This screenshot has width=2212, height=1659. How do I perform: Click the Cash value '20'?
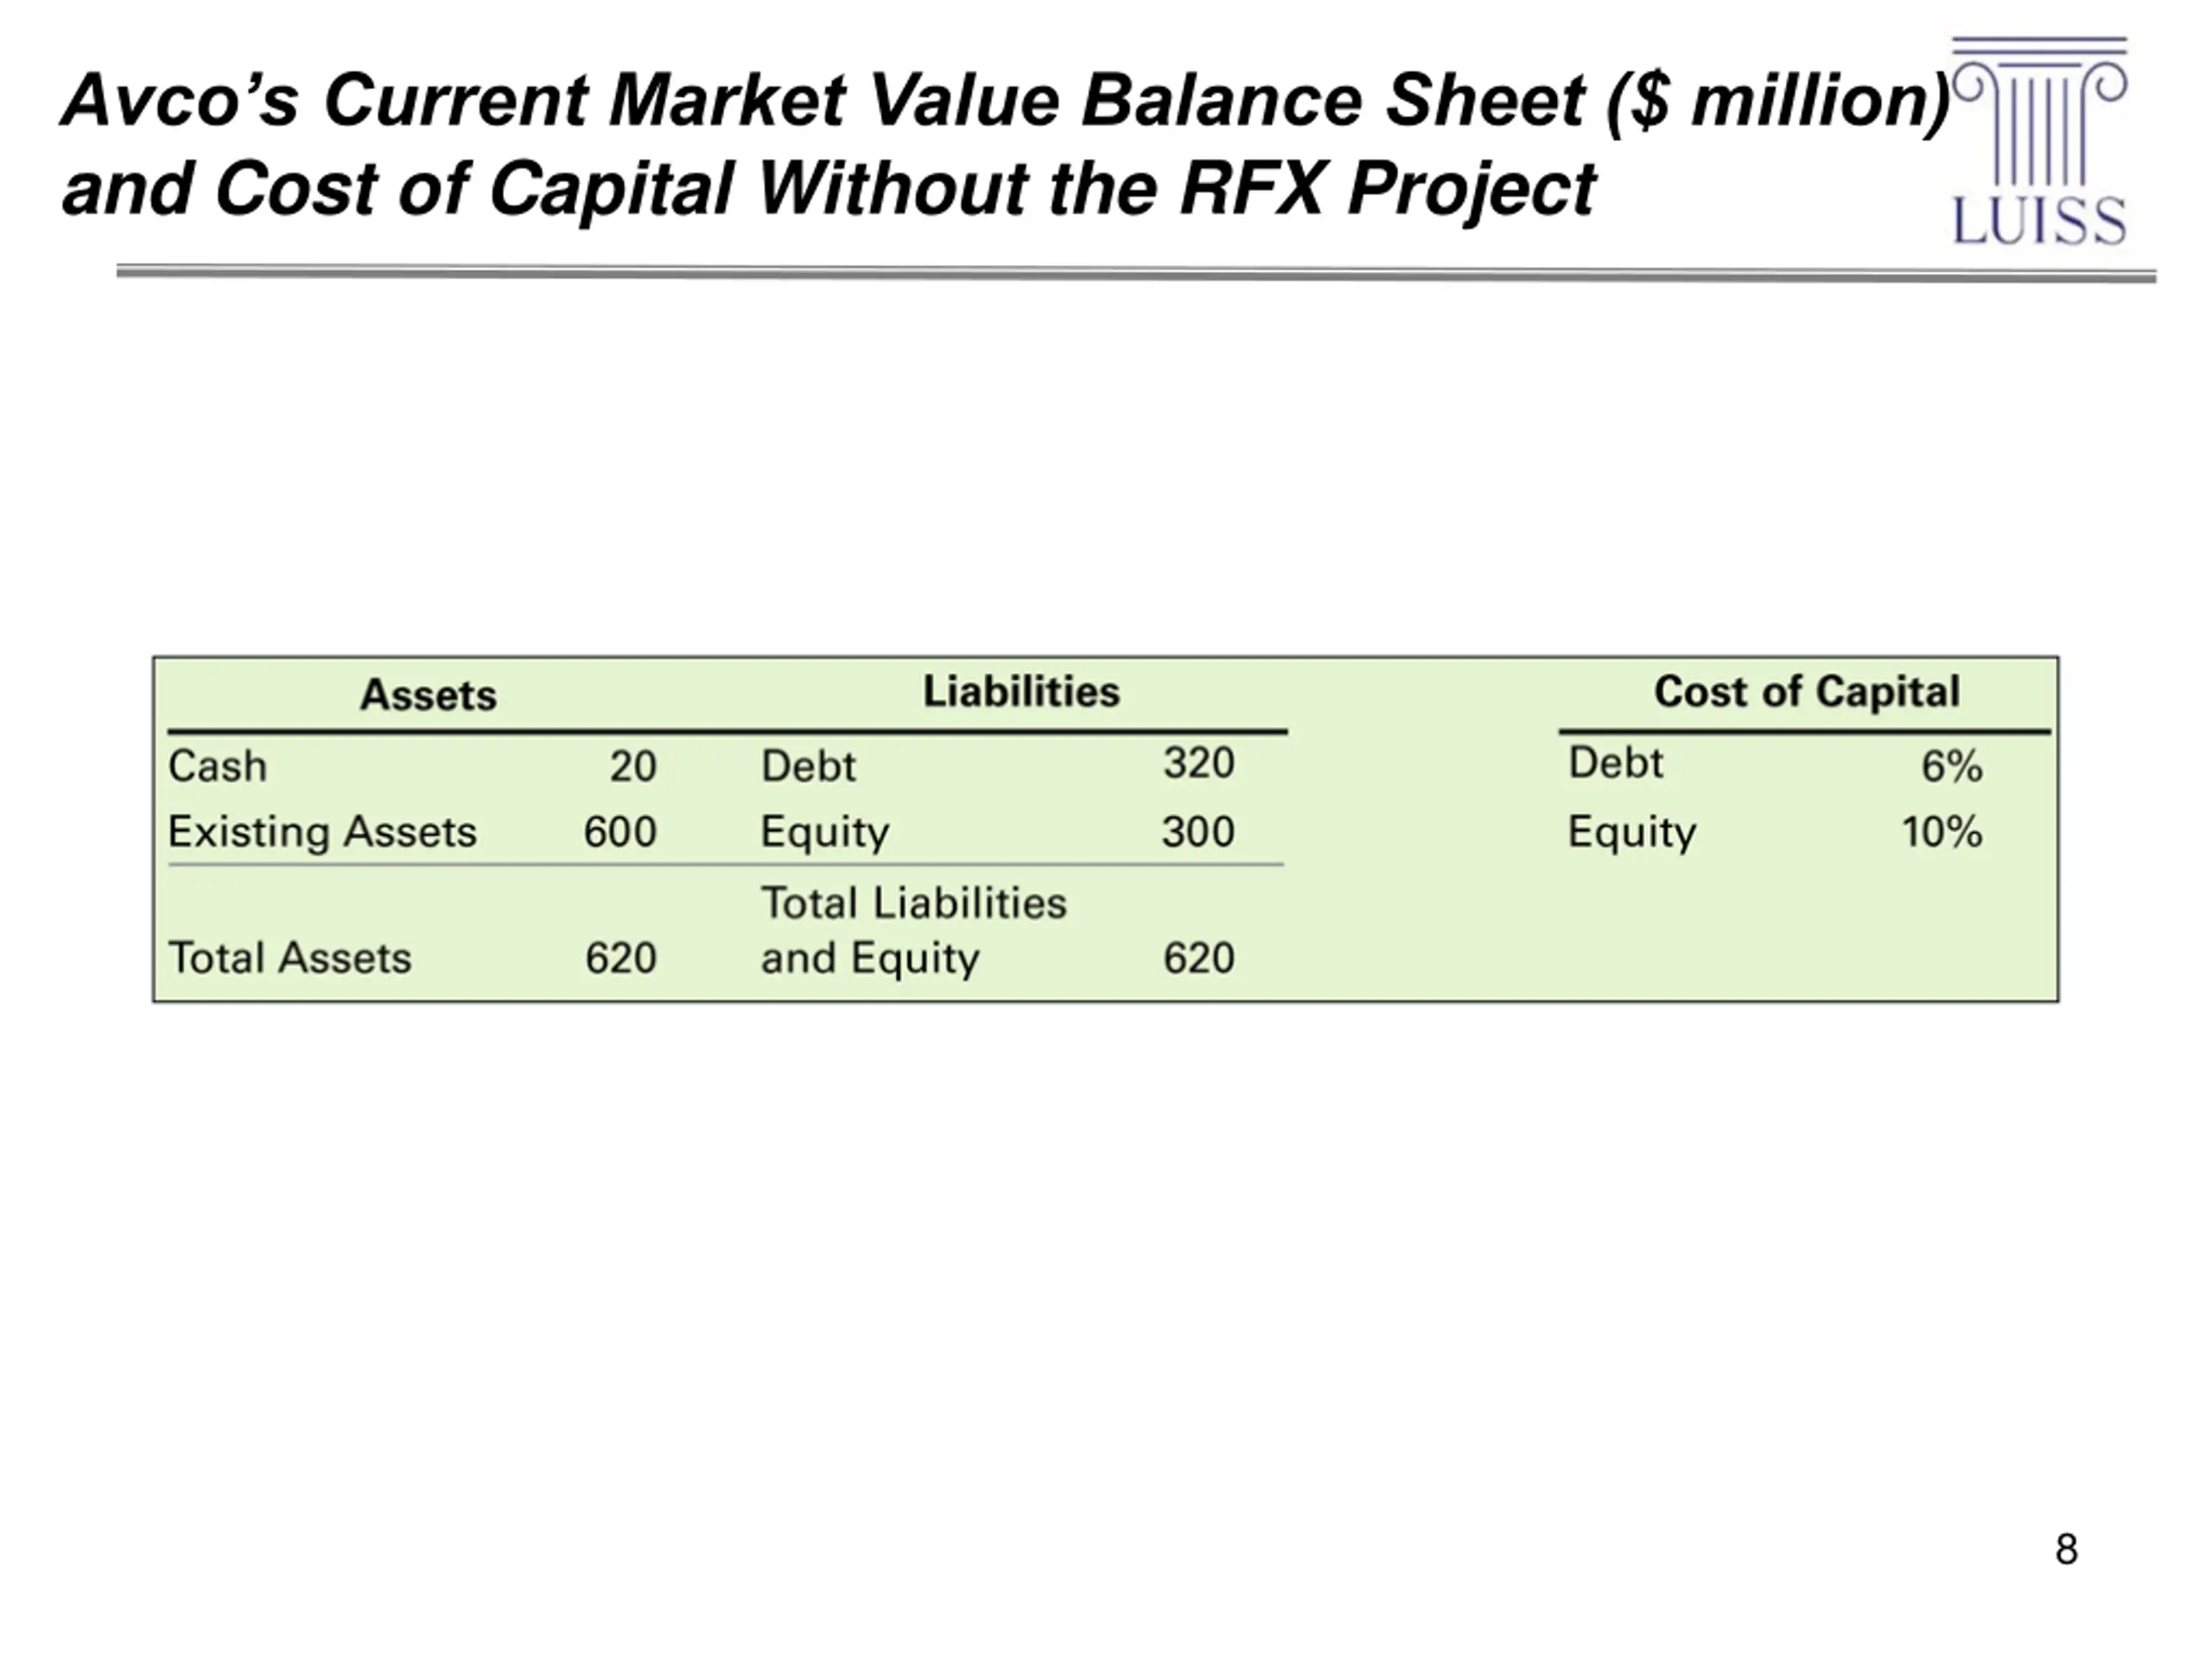tap(633, 767)
